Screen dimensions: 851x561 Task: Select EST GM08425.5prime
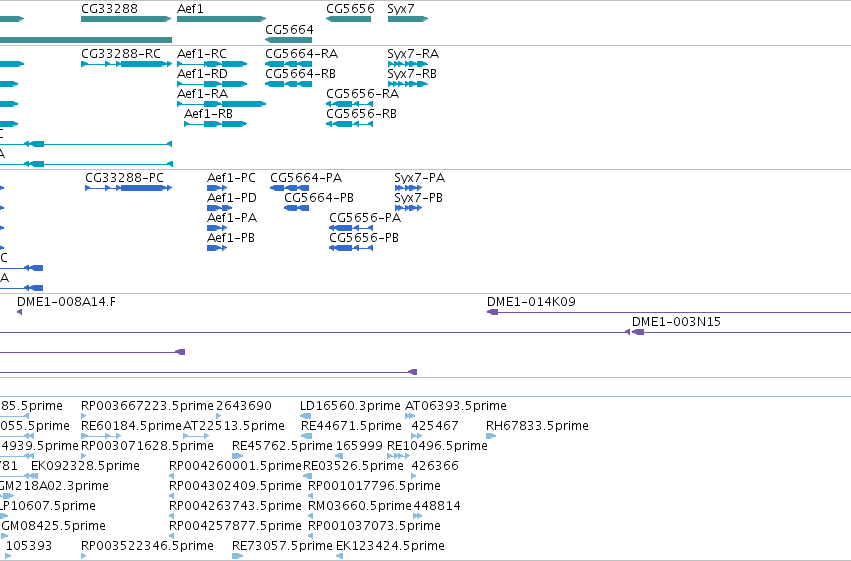[54, 526]
